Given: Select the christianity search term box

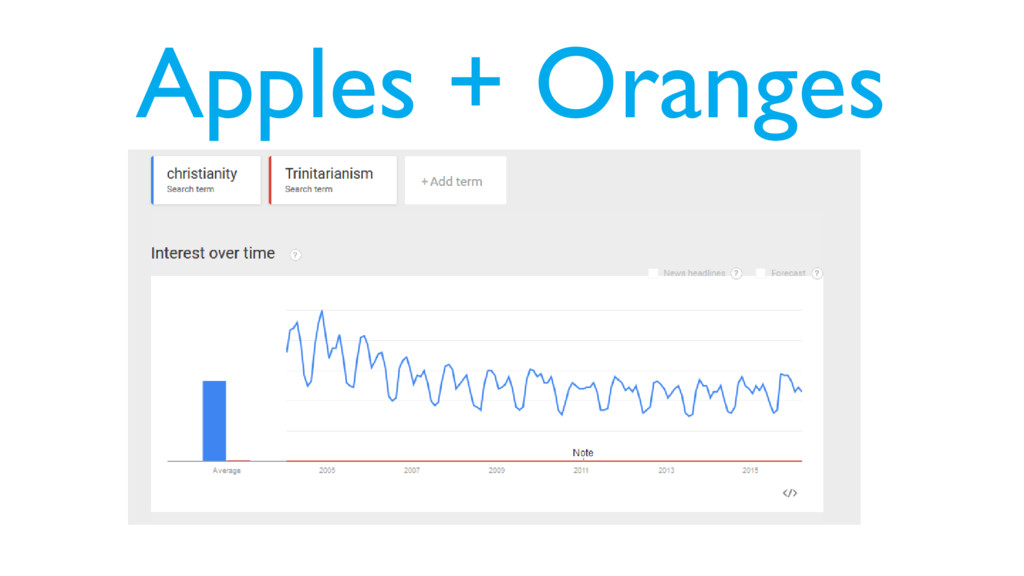Looking at the screenshot, I should point(206,180).
